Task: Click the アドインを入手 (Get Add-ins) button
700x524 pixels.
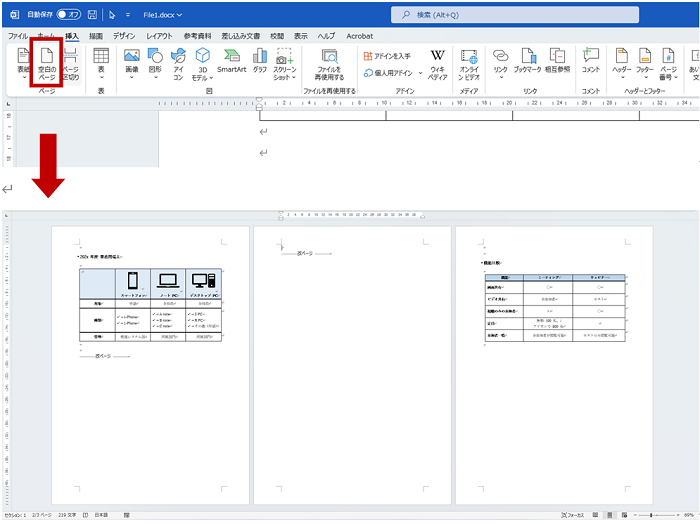Action: (387, 56)
